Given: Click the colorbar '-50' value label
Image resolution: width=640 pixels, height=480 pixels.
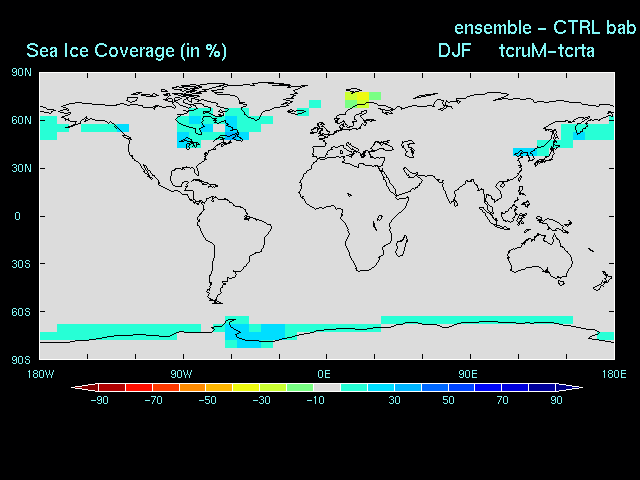Looking at the screenshot, I should (x=207, y=400).
